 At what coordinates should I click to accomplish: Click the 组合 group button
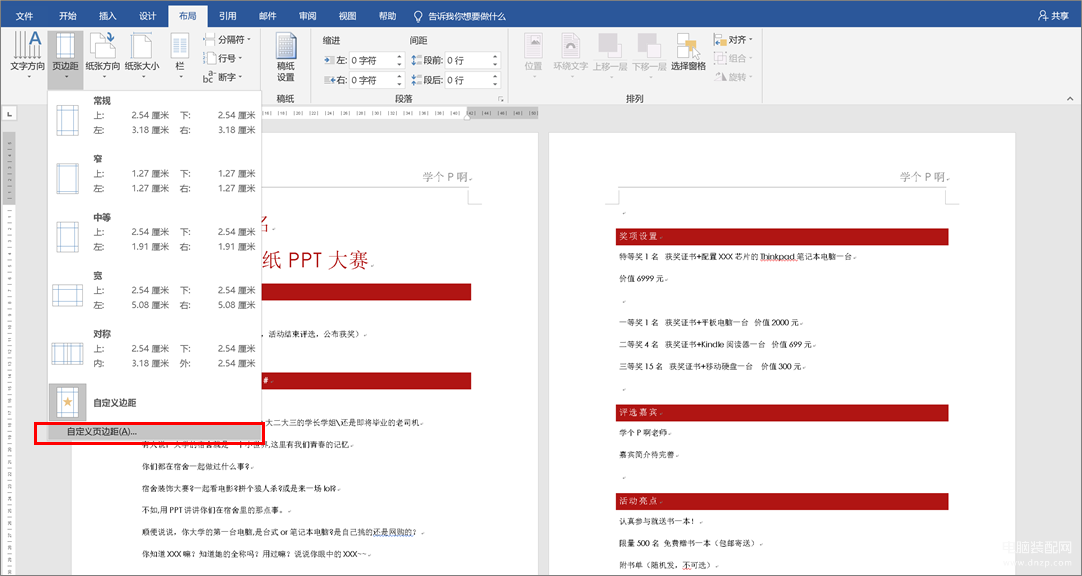[734, 58]
